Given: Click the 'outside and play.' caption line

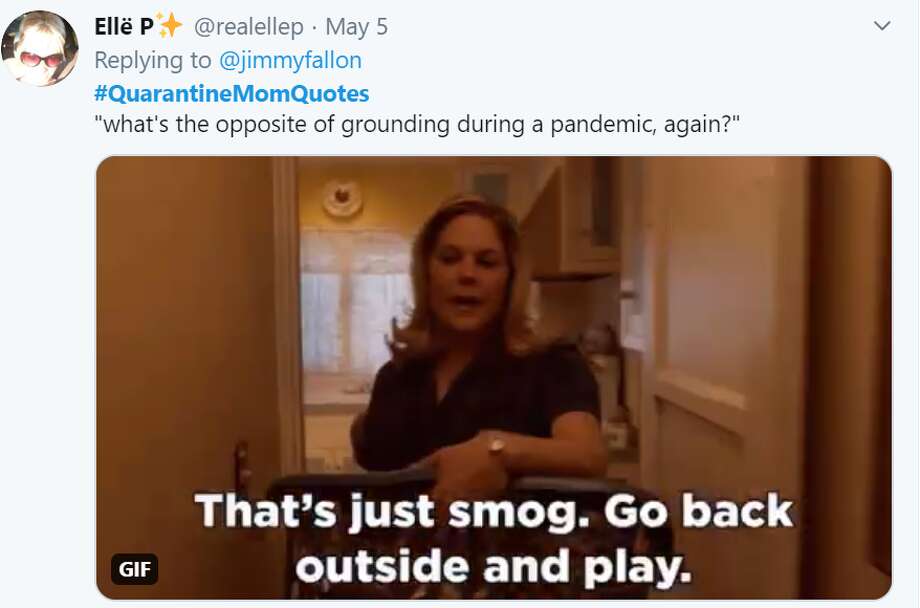Looking at the screenshot, I should pos(493,567).
